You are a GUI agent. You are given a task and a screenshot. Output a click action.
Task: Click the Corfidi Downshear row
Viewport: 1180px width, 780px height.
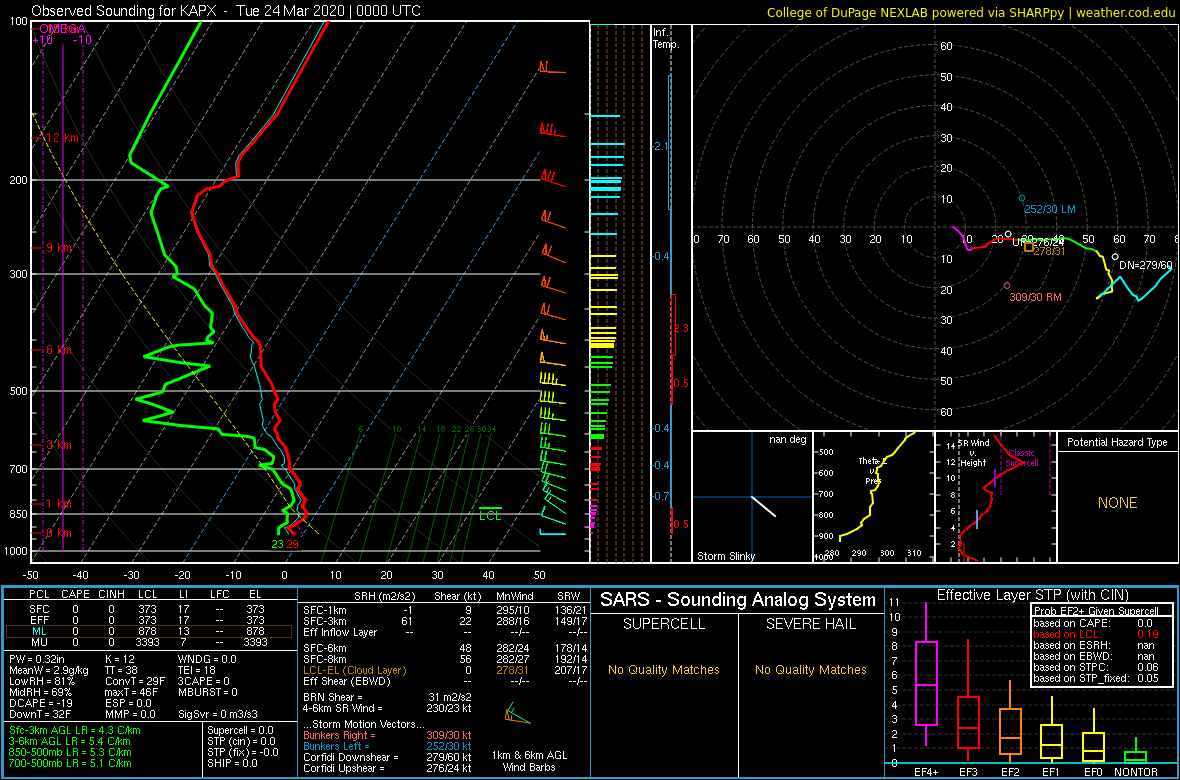(387, 757)
